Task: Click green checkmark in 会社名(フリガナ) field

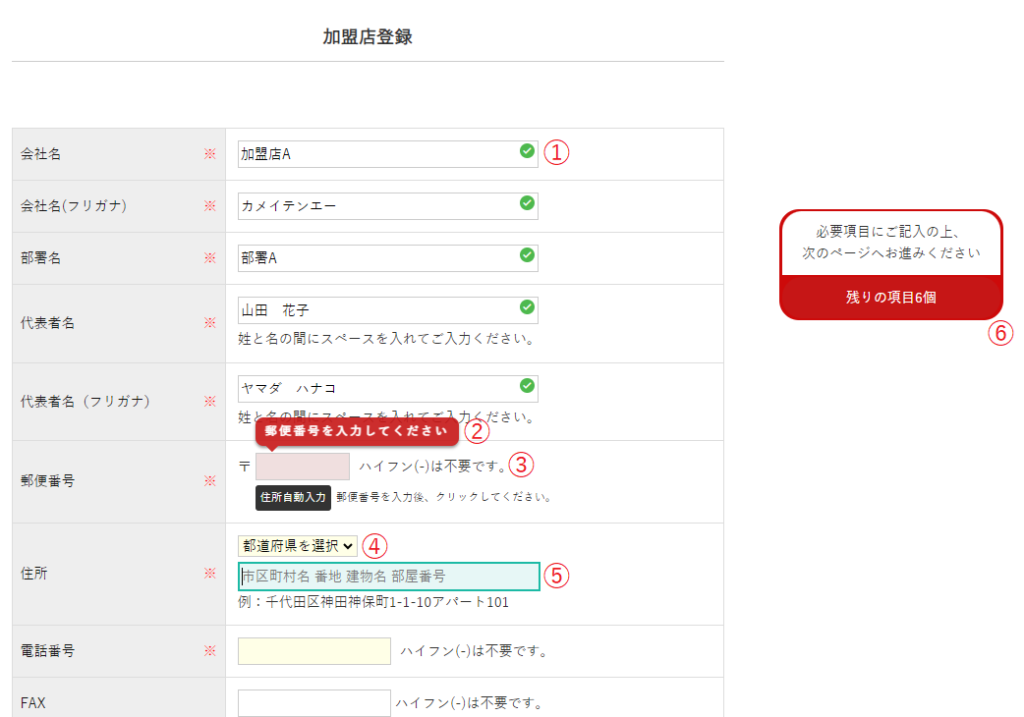Action: pos(527,203)
